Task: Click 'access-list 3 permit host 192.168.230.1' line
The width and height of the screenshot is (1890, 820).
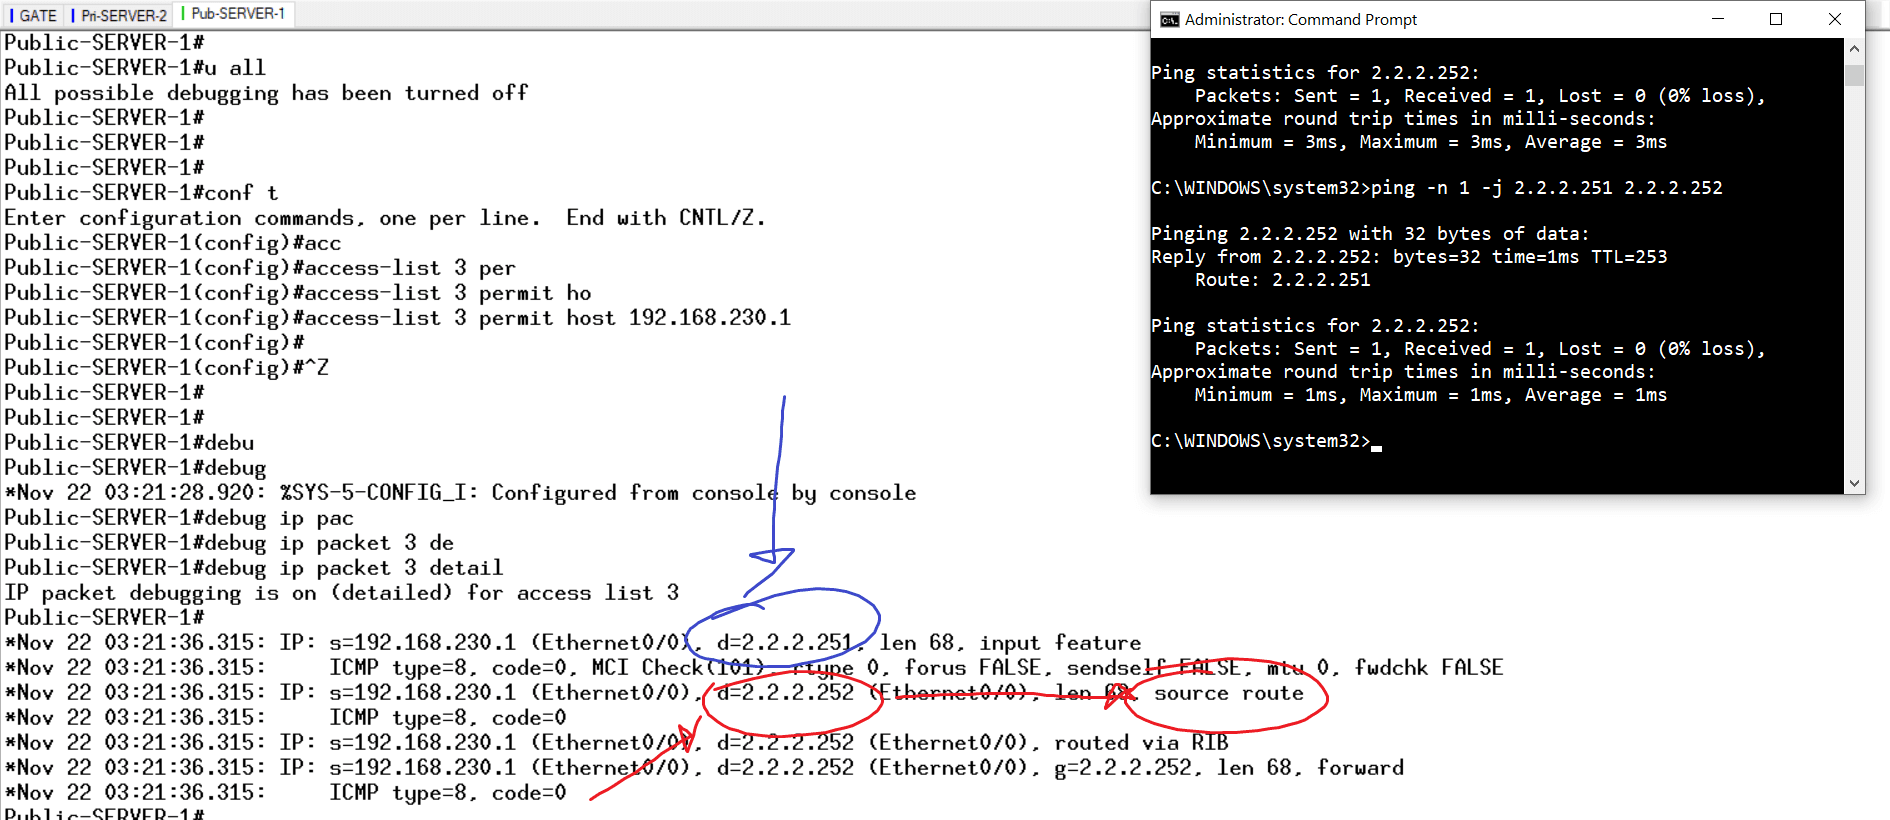Action: 397,318
